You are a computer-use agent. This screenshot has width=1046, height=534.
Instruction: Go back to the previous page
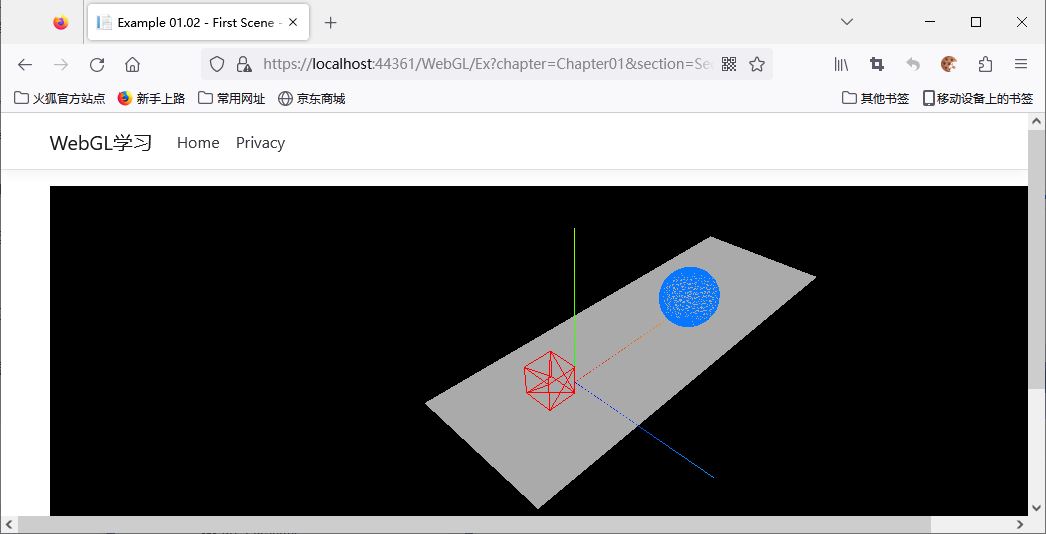[x=25, y=64]
